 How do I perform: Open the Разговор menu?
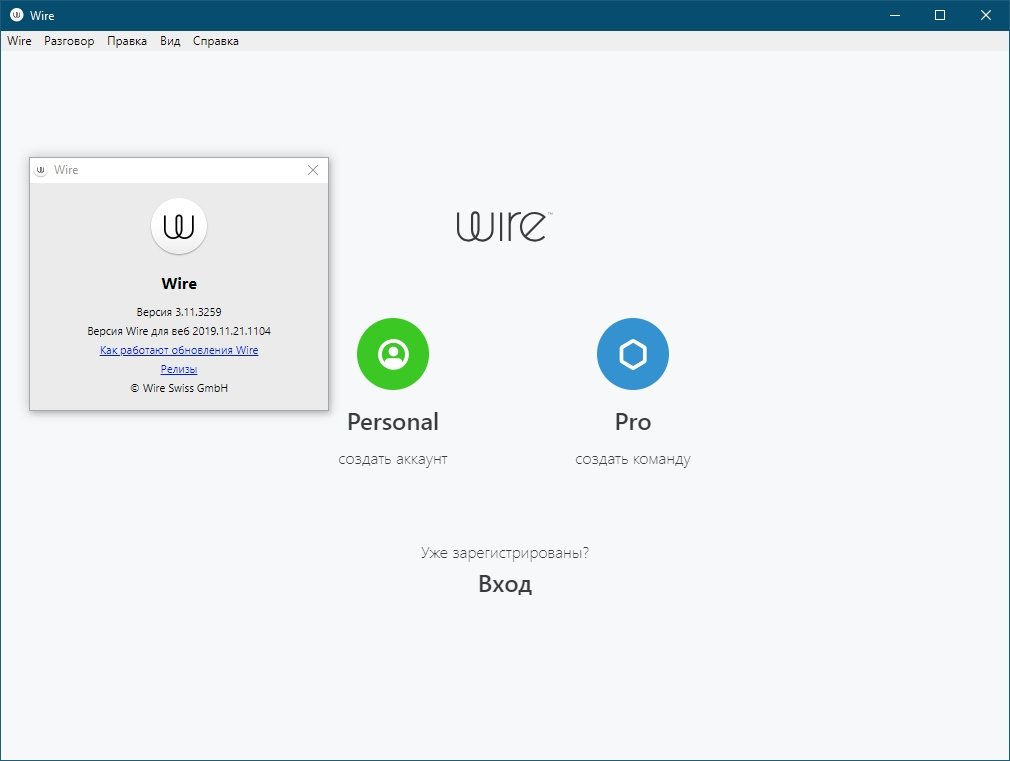[69, 41]
